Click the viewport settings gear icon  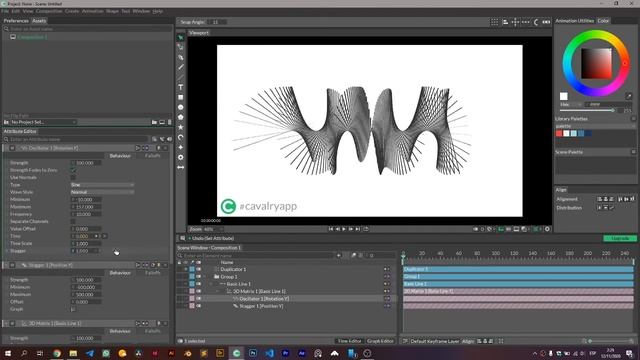[x=547, y=229]
